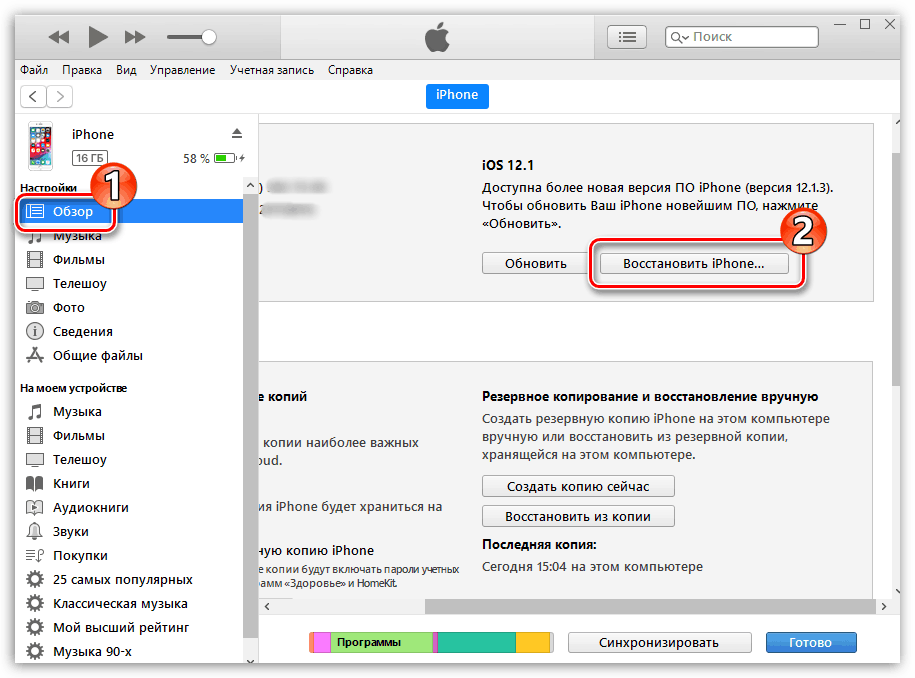Screen dimensions: 915x678
Task: Open Книги on the device
Action: pos(130,484)
